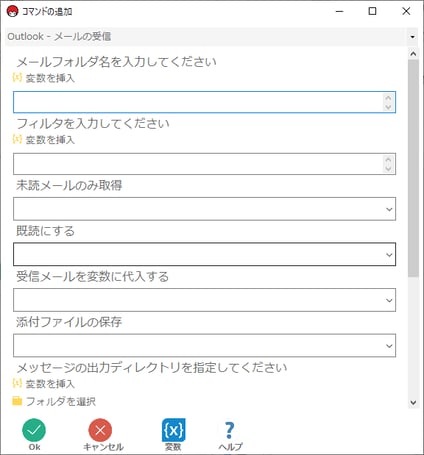Open the ヘルプ question mark icon
424x455 pixels.
click(x=229, y=430)
